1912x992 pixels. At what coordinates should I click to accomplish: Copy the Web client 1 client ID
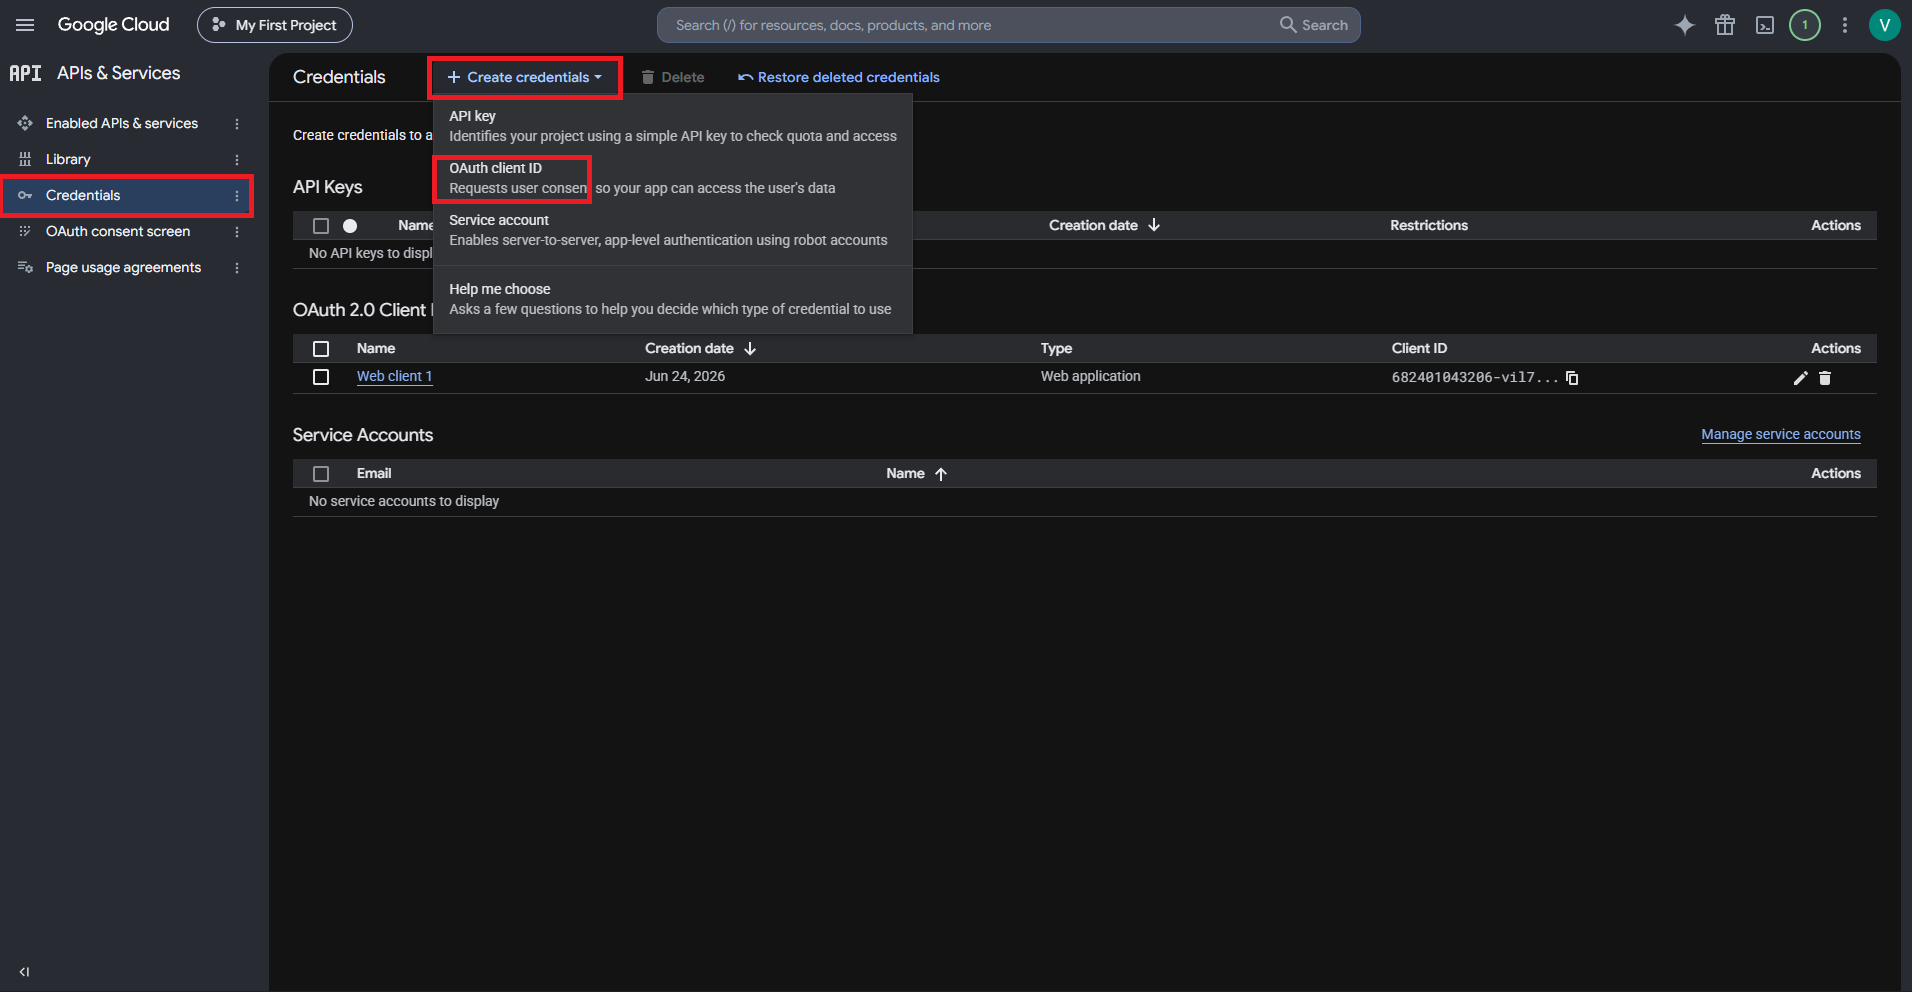coord(1572,377)
